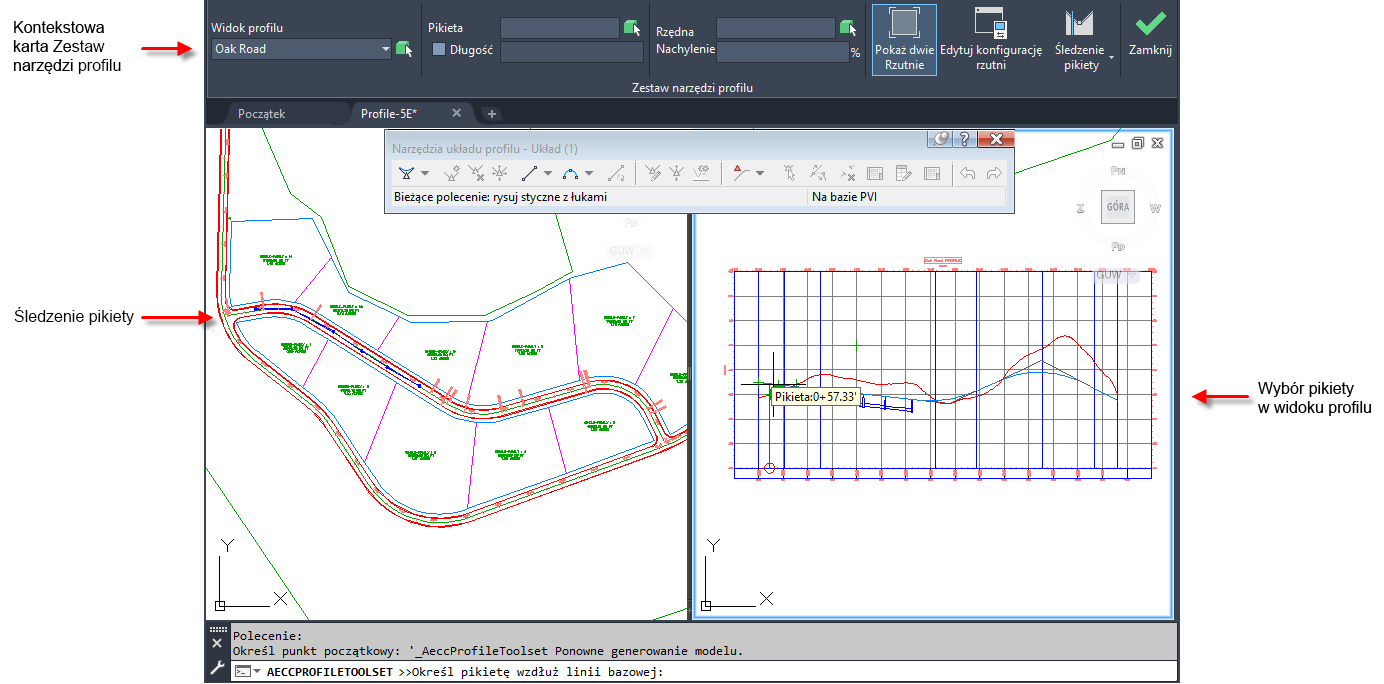The width and height of the screenshot is (1384, 684).
Task: Select the Profile-5E* drawing tab
Action: point(389,113)
